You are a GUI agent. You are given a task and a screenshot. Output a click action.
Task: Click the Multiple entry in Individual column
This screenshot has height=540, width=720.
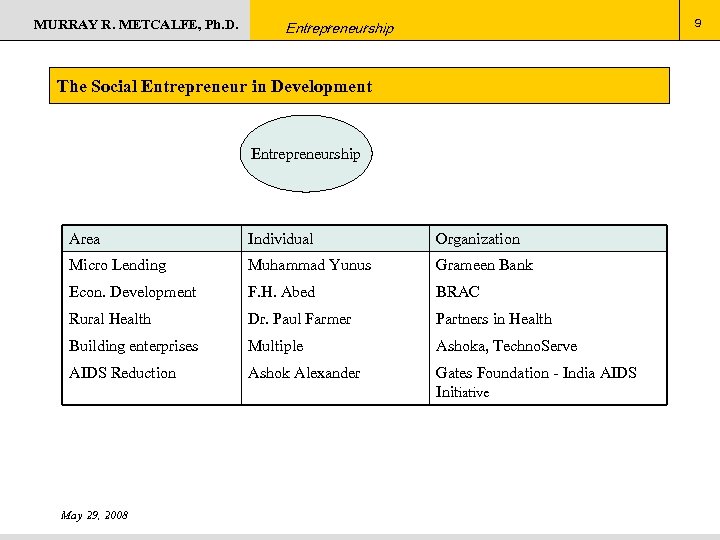(x=276, y=346)
